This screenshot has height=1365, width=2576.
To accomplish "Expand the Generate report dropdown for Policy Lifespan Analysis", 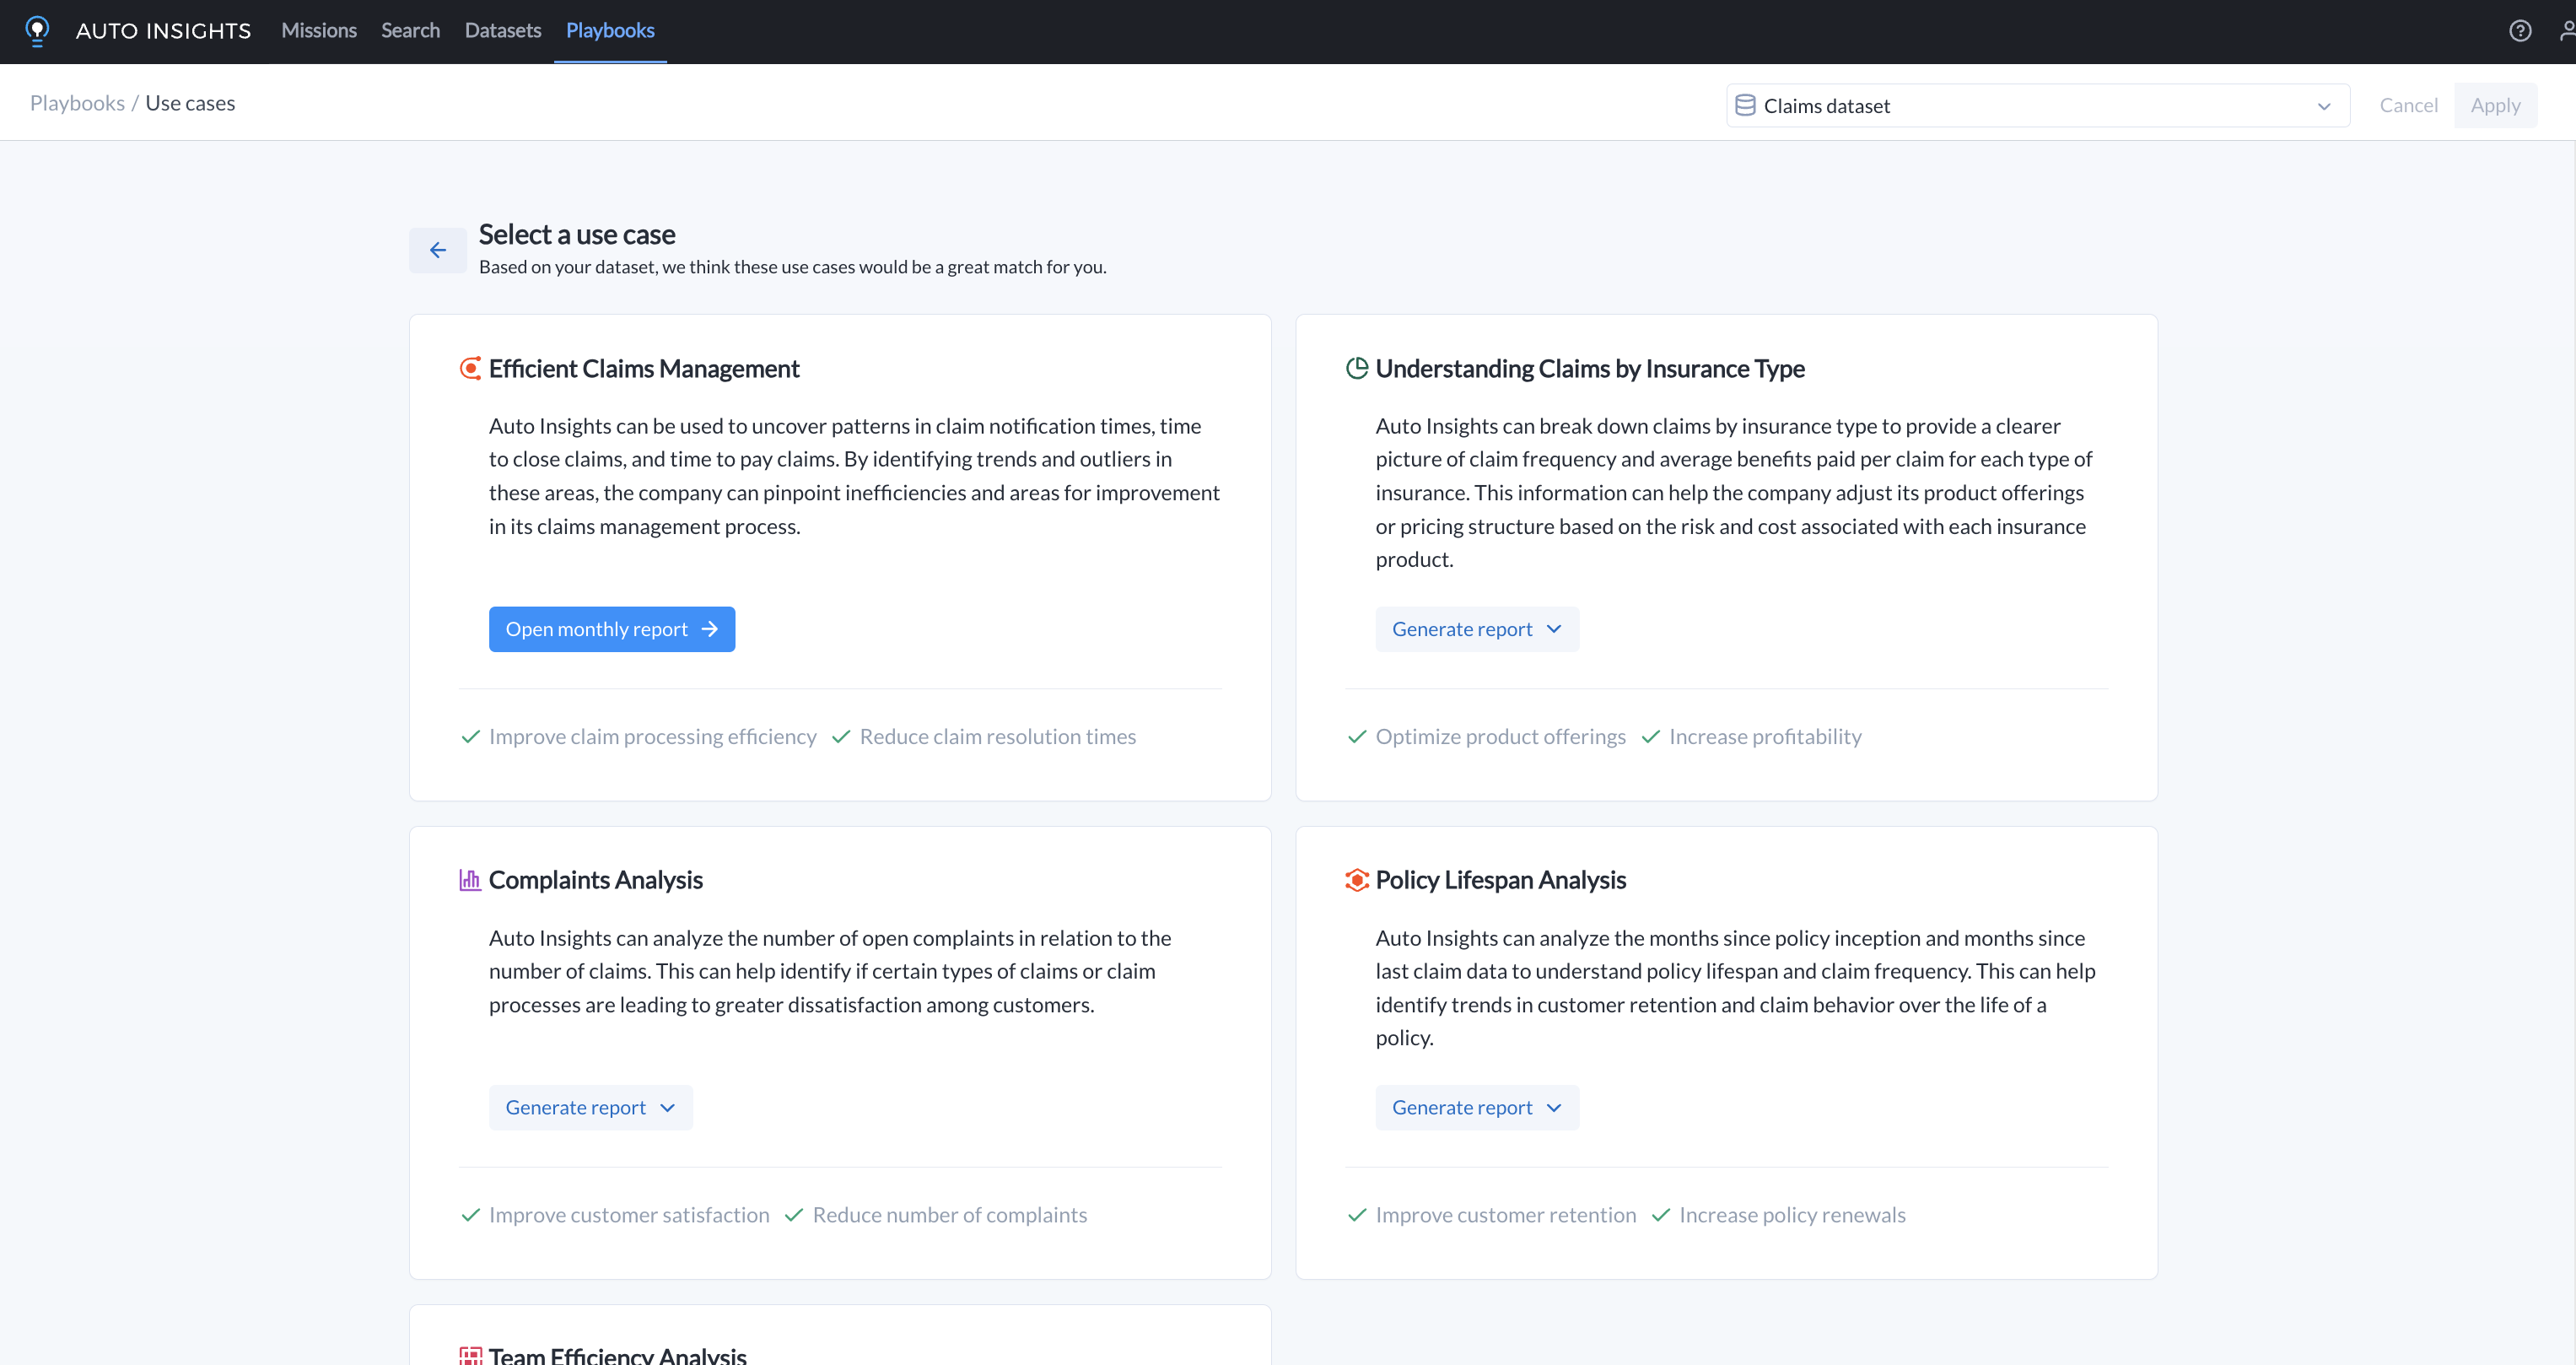I will coord(1554,1108).
